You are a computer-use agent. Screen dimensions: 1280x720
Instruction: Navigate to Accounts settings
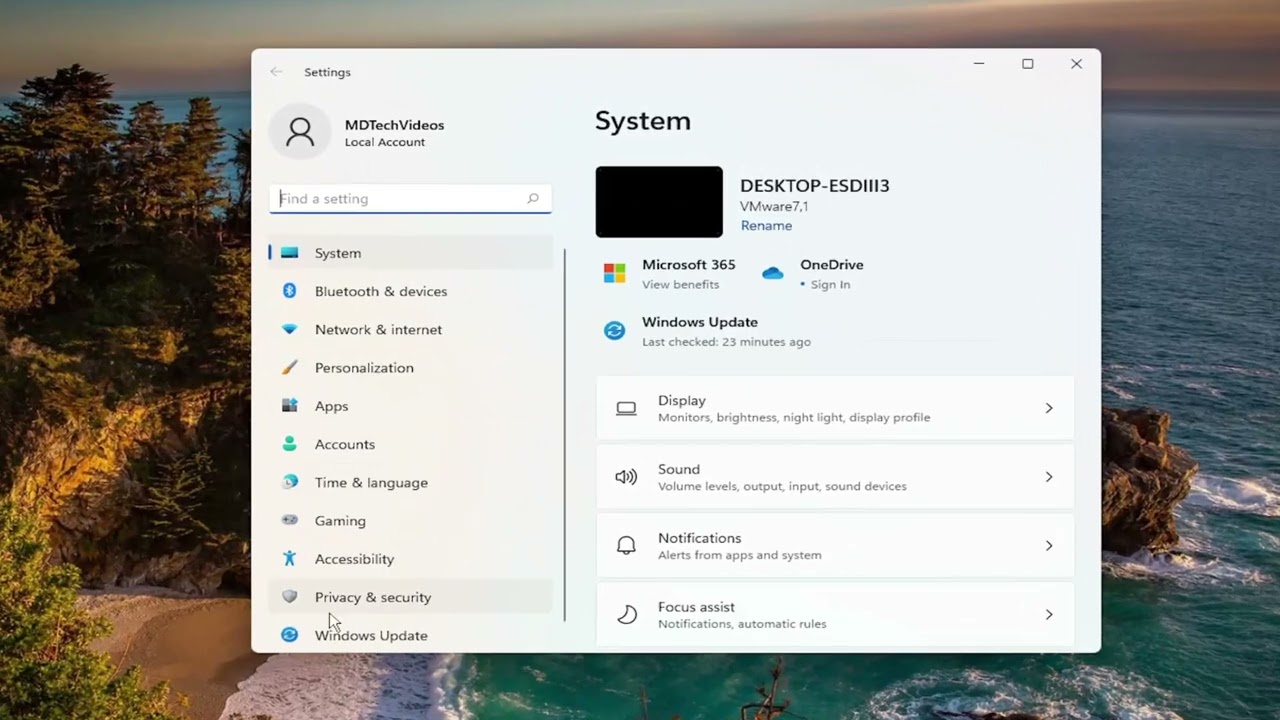coord(410,444)
